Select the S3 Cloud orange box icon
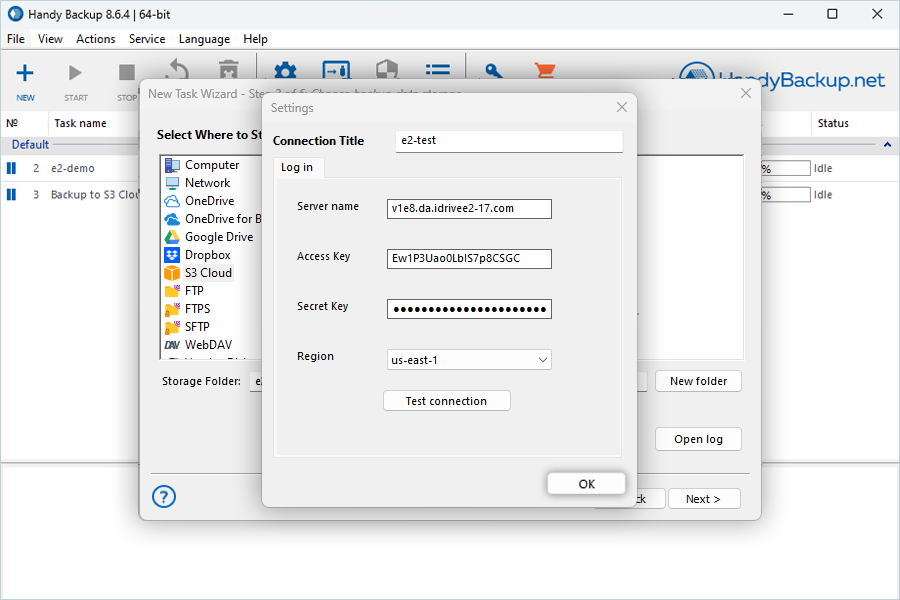 172,273
